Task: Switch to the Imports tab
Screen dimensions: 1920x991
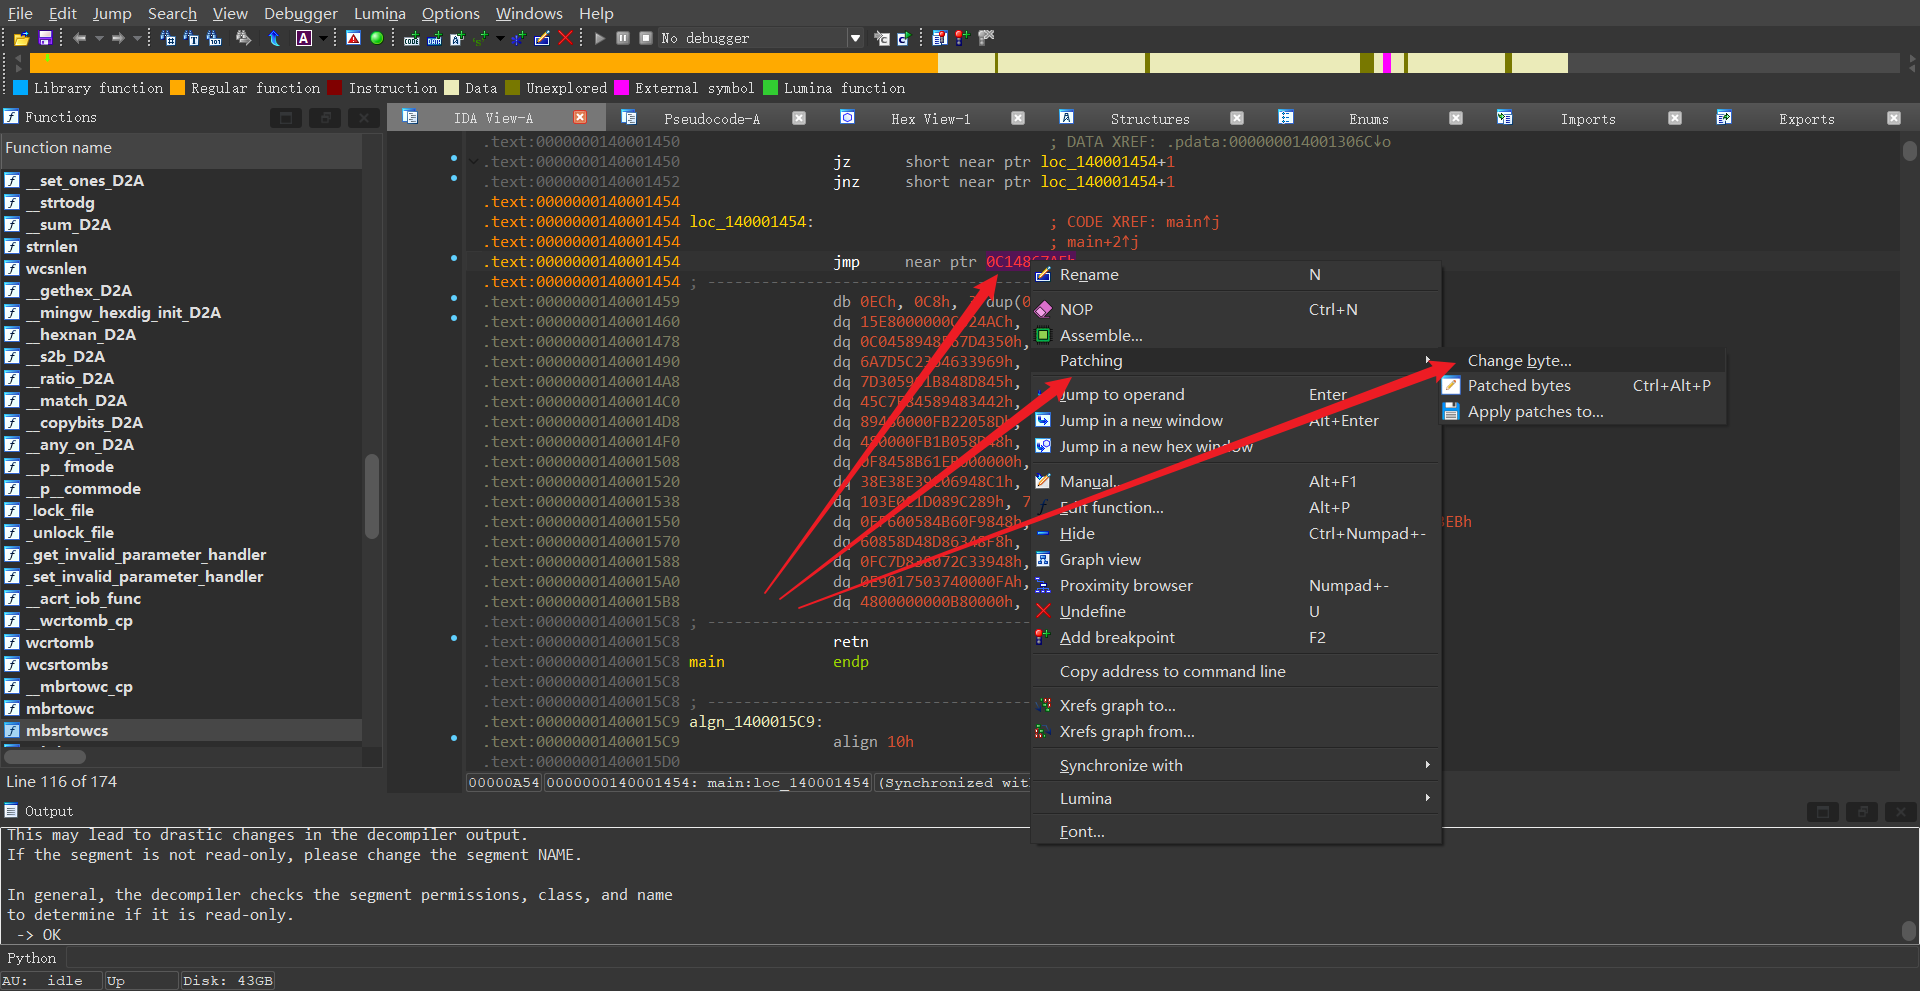Action: pyautogui.click(x=1588, y=118)
